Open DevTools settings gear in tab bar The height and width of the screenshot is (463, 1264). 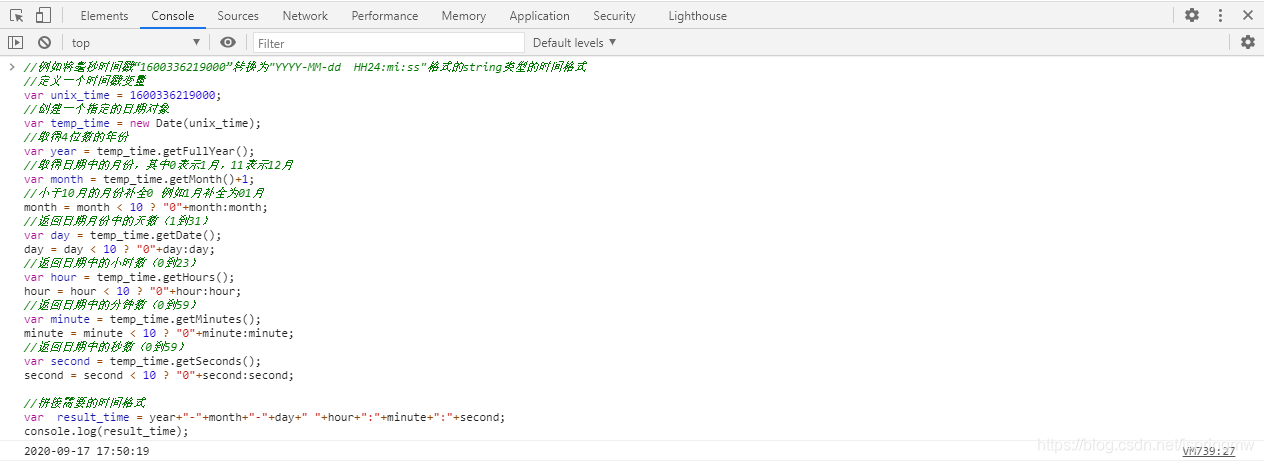coord(1192,15)
